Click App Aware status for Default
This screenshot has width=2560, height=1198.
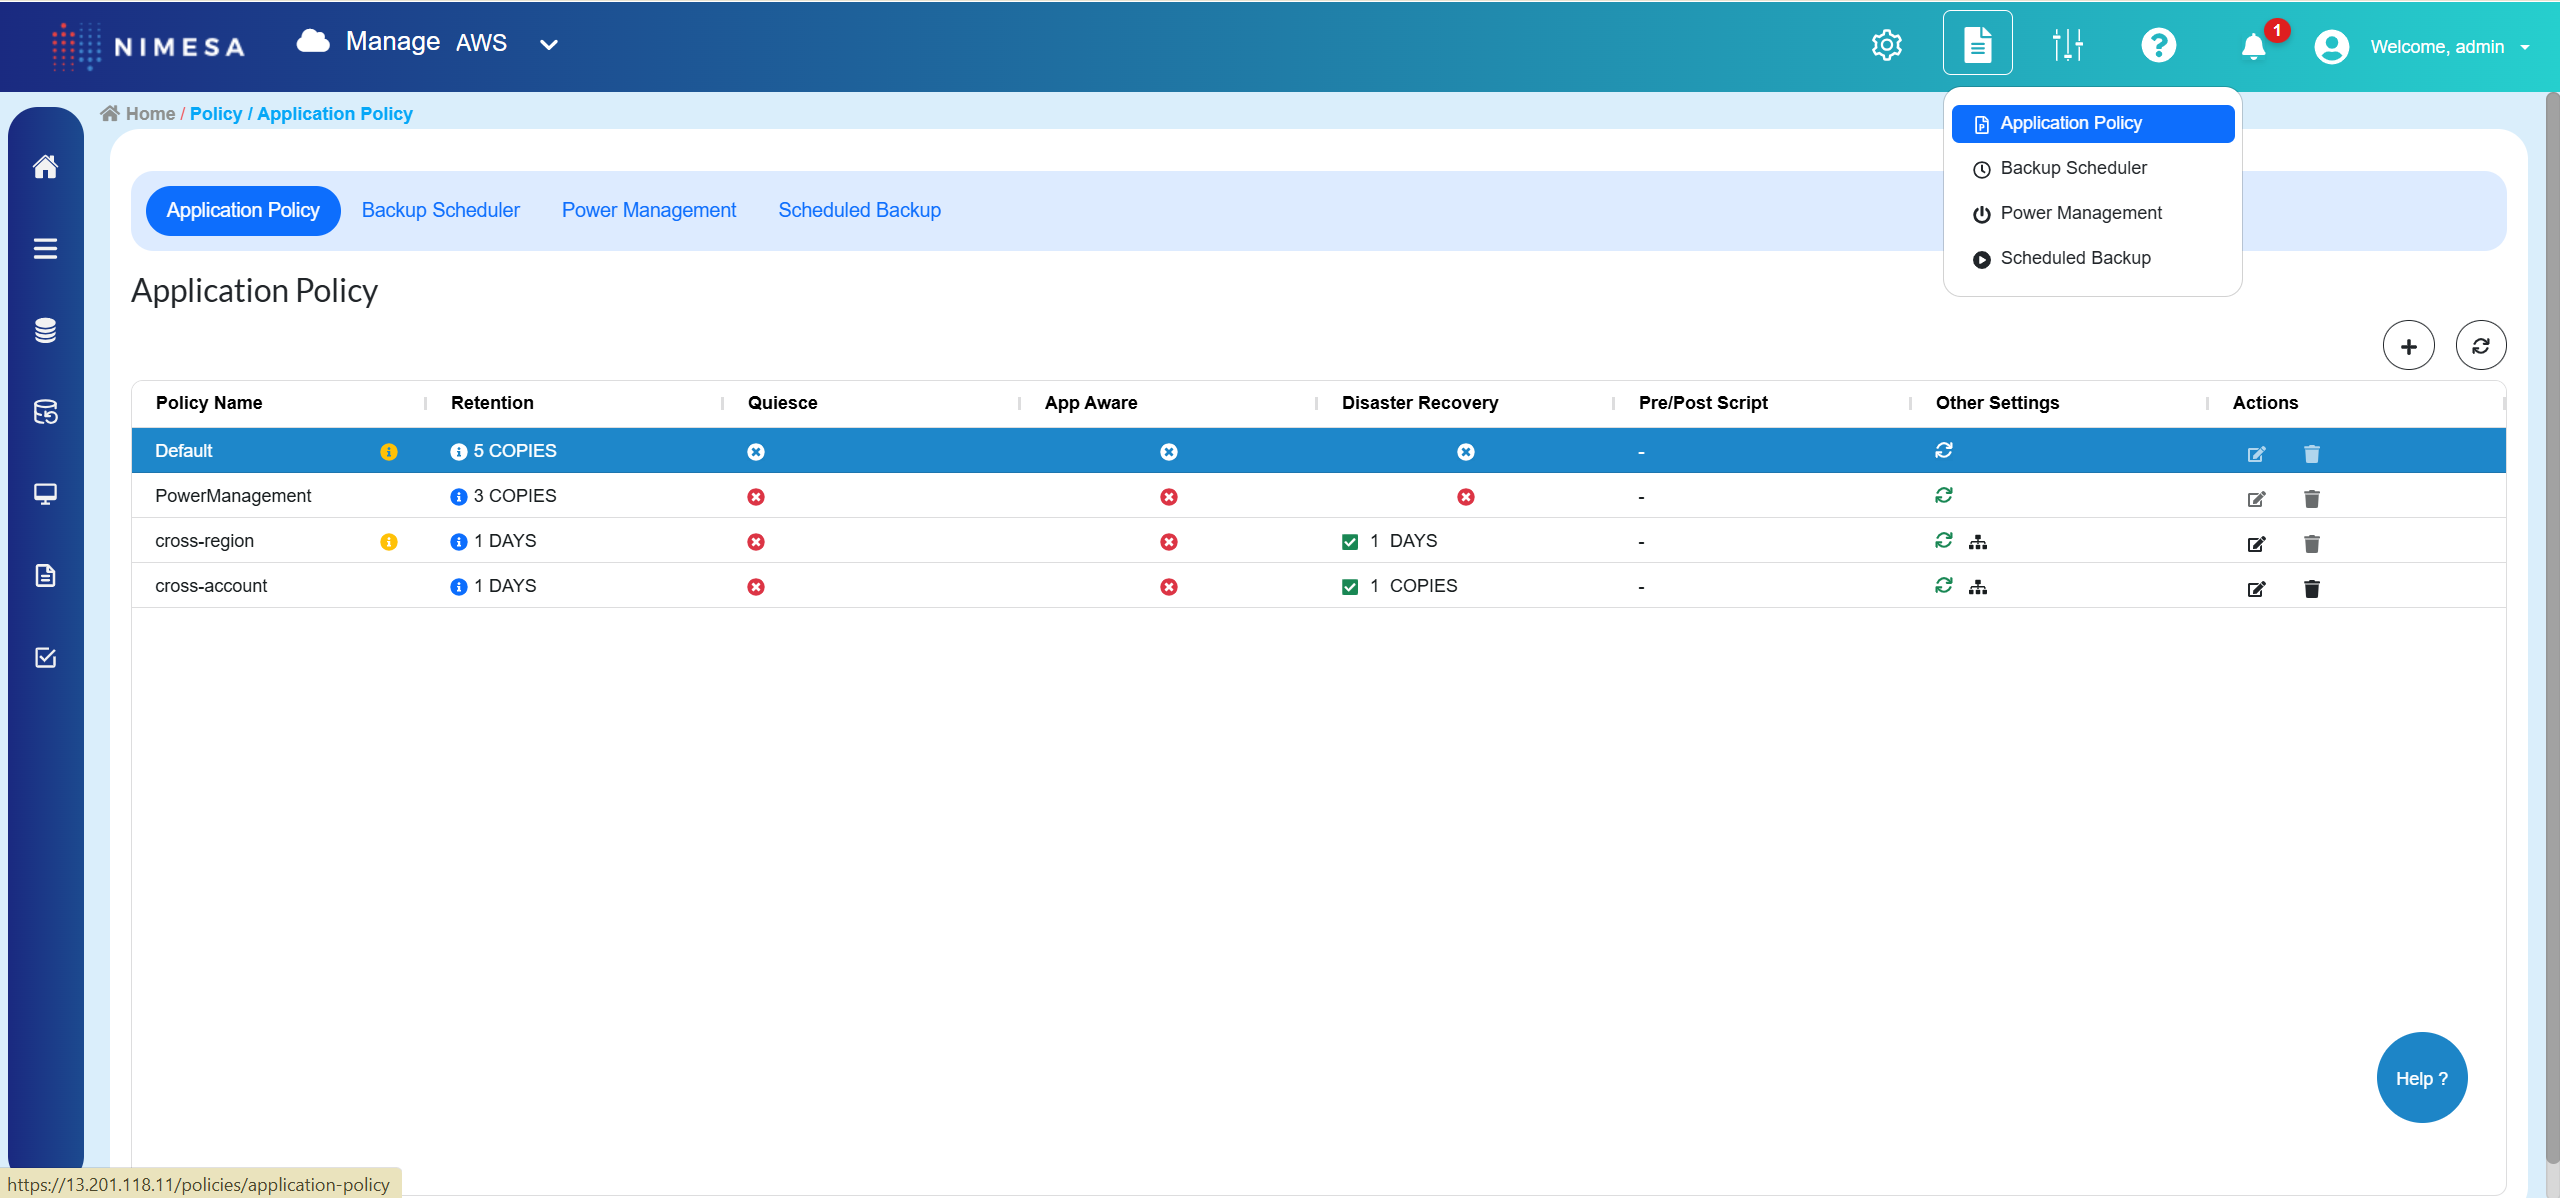(1168, 452)
